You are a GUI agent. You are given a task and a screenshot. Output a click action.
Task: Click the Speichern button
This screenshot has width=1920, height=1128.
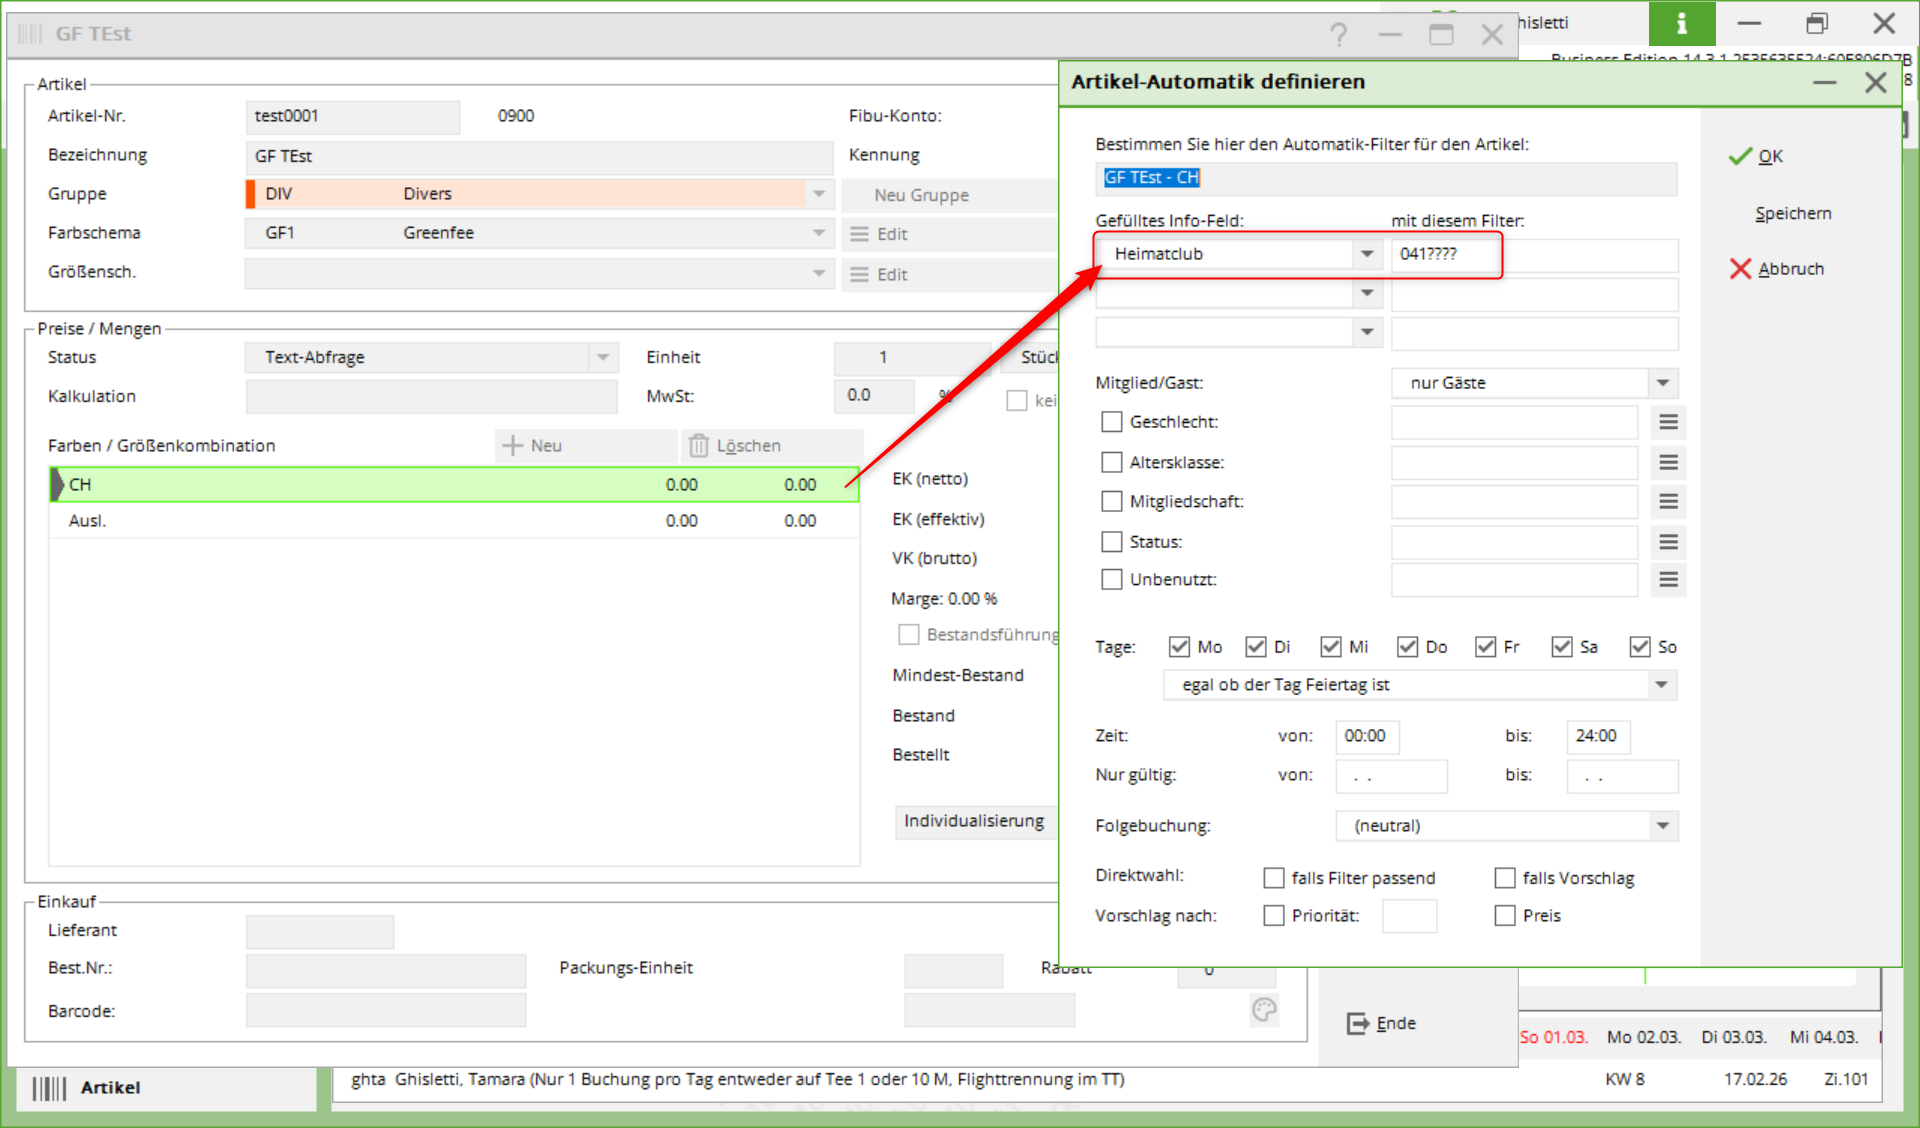click(1793, 213)
